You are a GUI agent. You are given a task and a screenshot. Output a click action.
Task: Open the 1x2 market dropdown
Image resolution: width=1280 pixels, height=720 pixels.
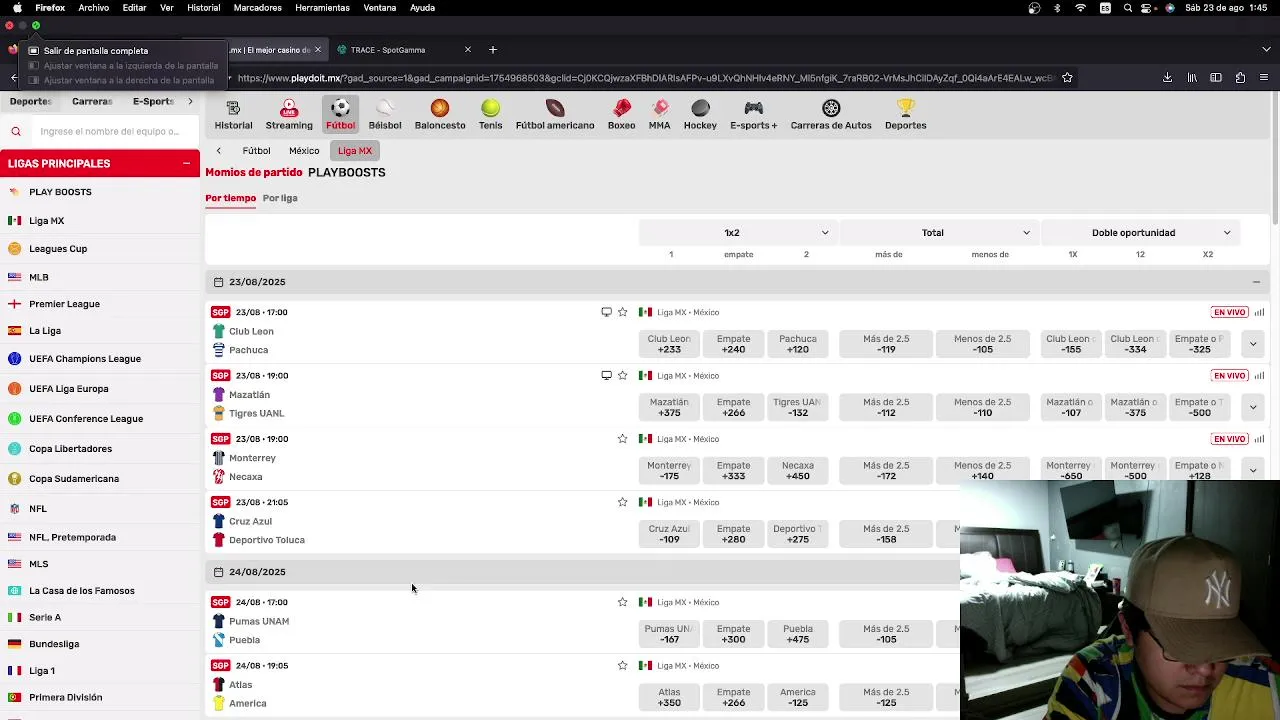[737, 233]
